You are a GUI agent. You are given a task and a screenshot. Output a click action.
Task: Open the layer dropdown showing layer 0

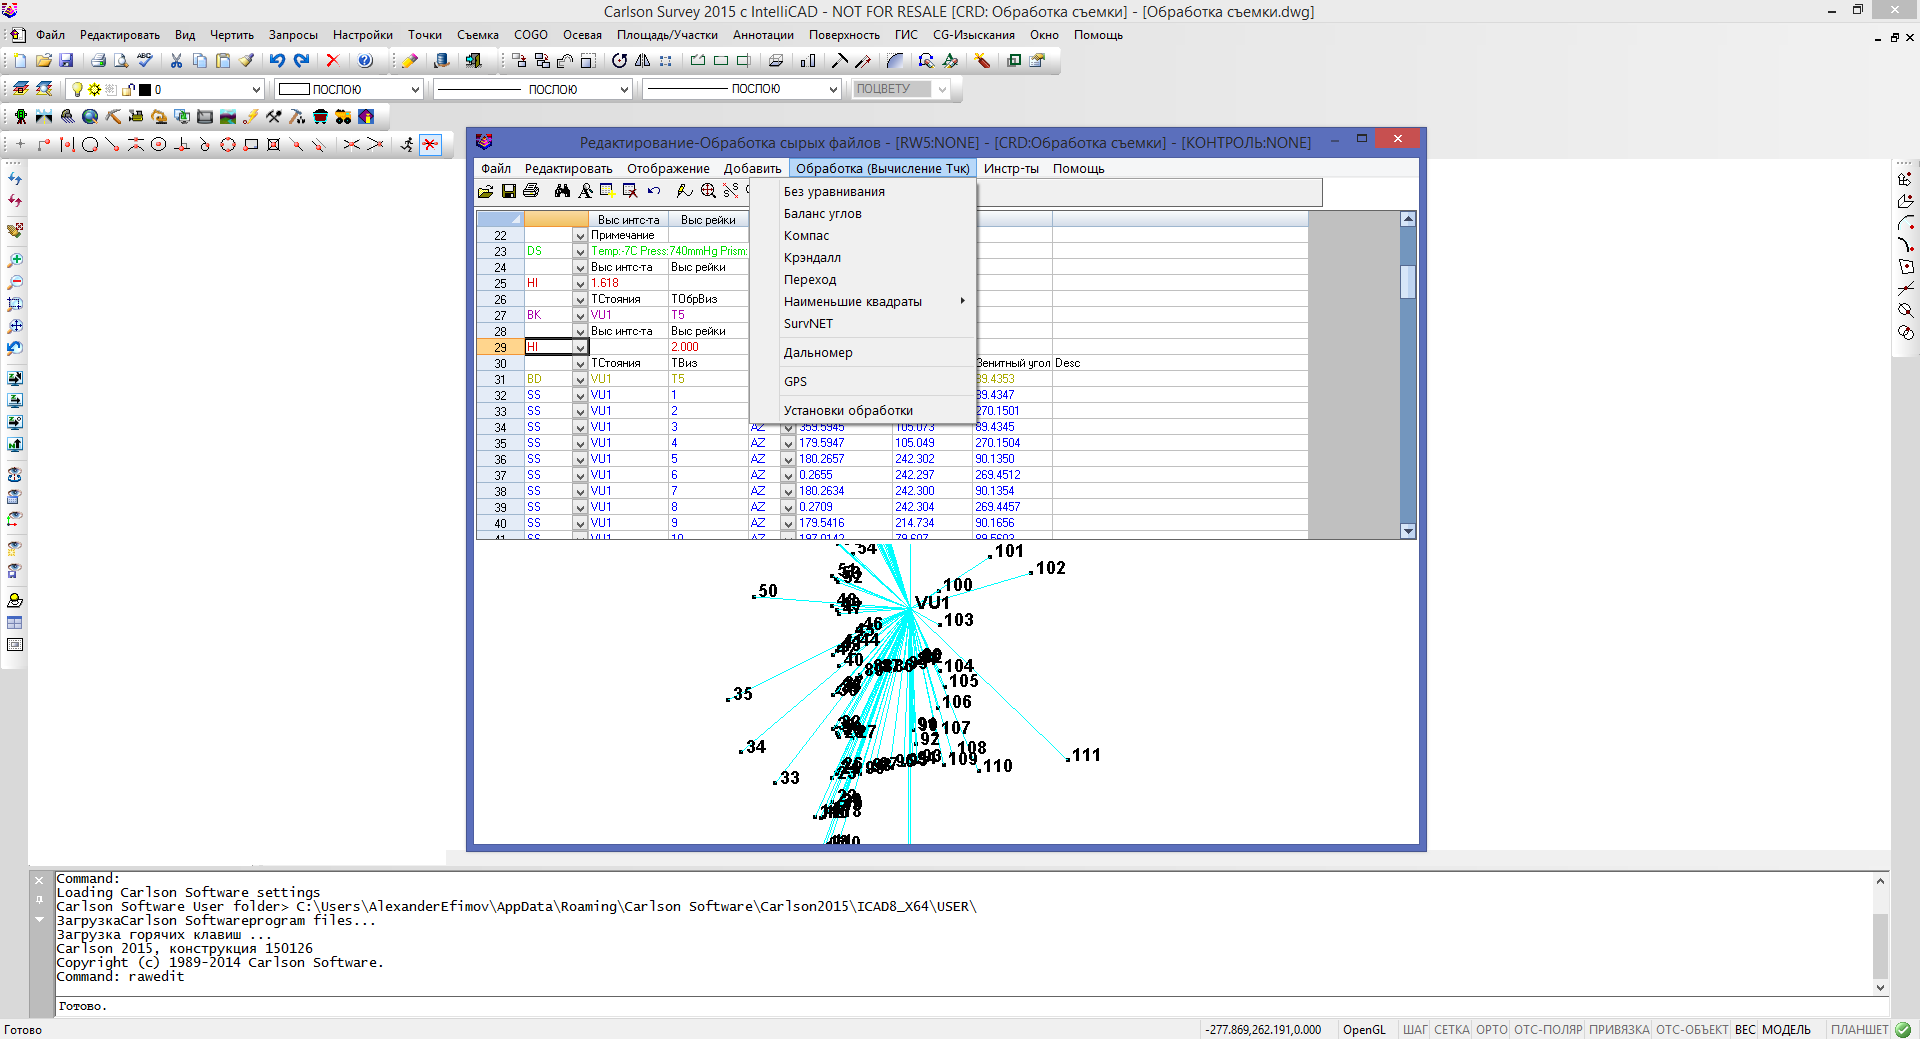tap(255, 89)
